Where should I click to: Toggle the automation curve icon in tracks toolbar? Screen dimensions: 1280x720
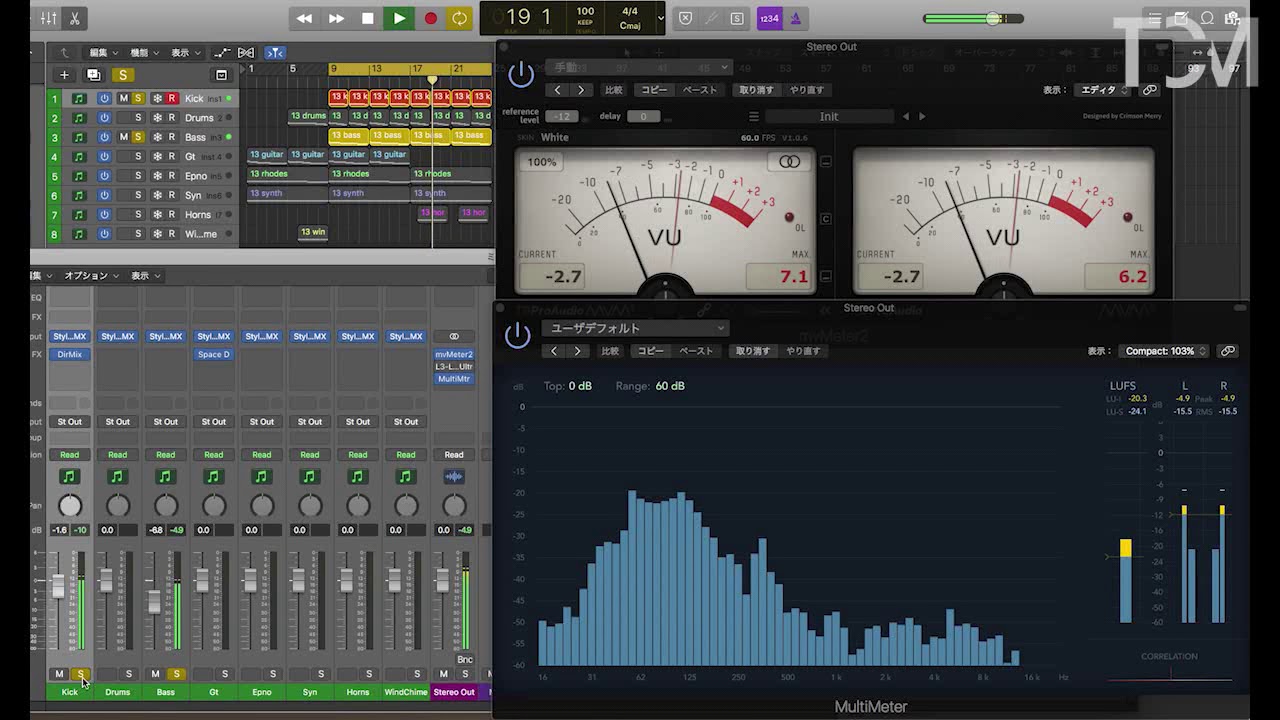[x=221, y=52]
